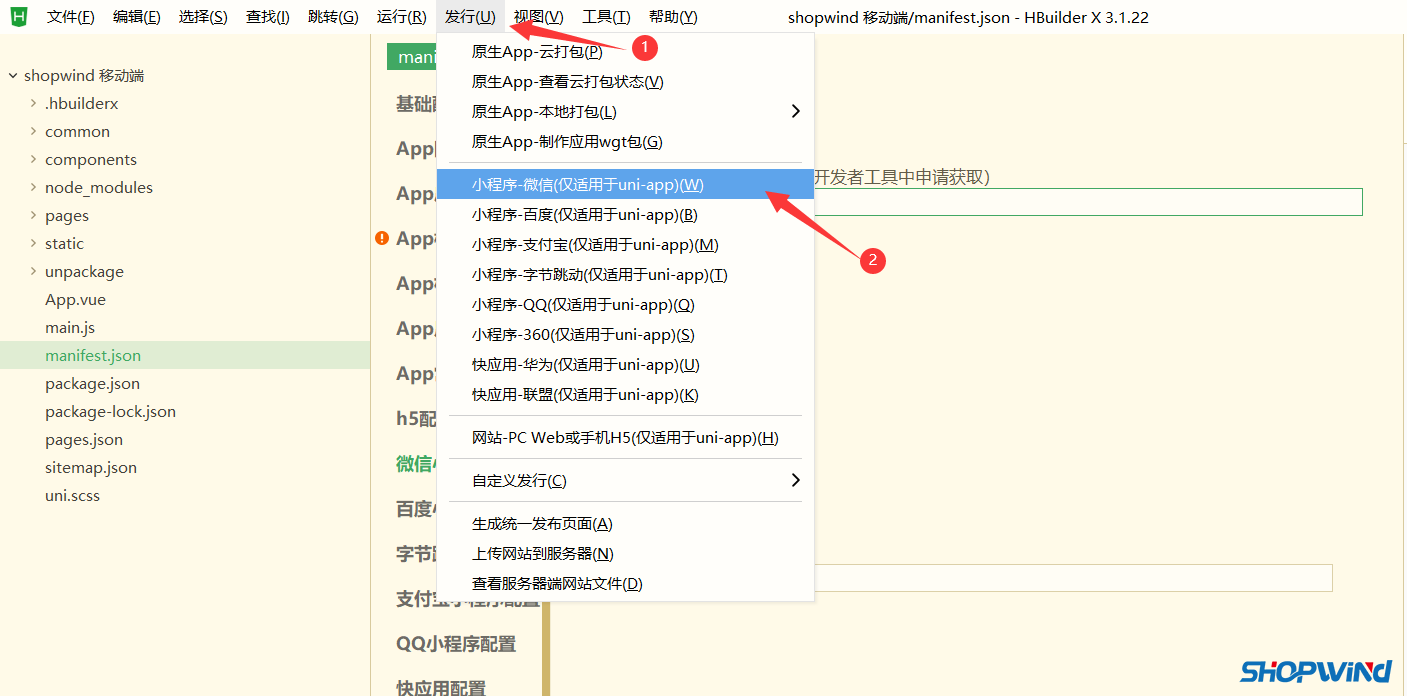
Task: Open the 帮助(Y) menu
Action: tap(673, 17)
